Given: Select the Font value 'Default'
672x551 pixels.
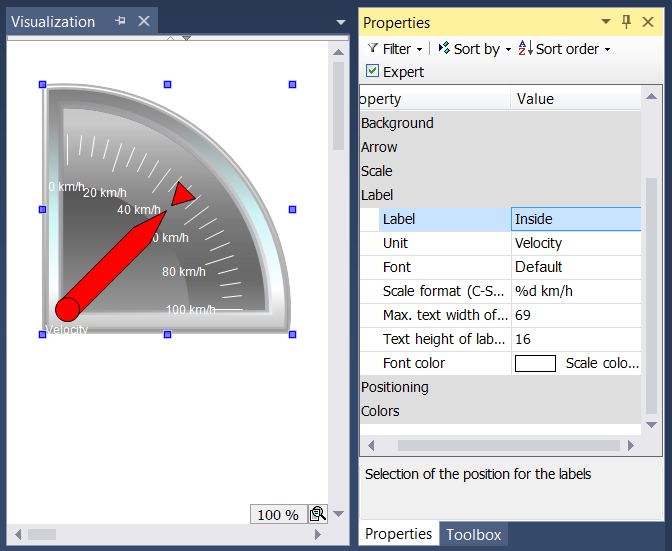Looking at the screenshot, I should [x=576, y=267].
